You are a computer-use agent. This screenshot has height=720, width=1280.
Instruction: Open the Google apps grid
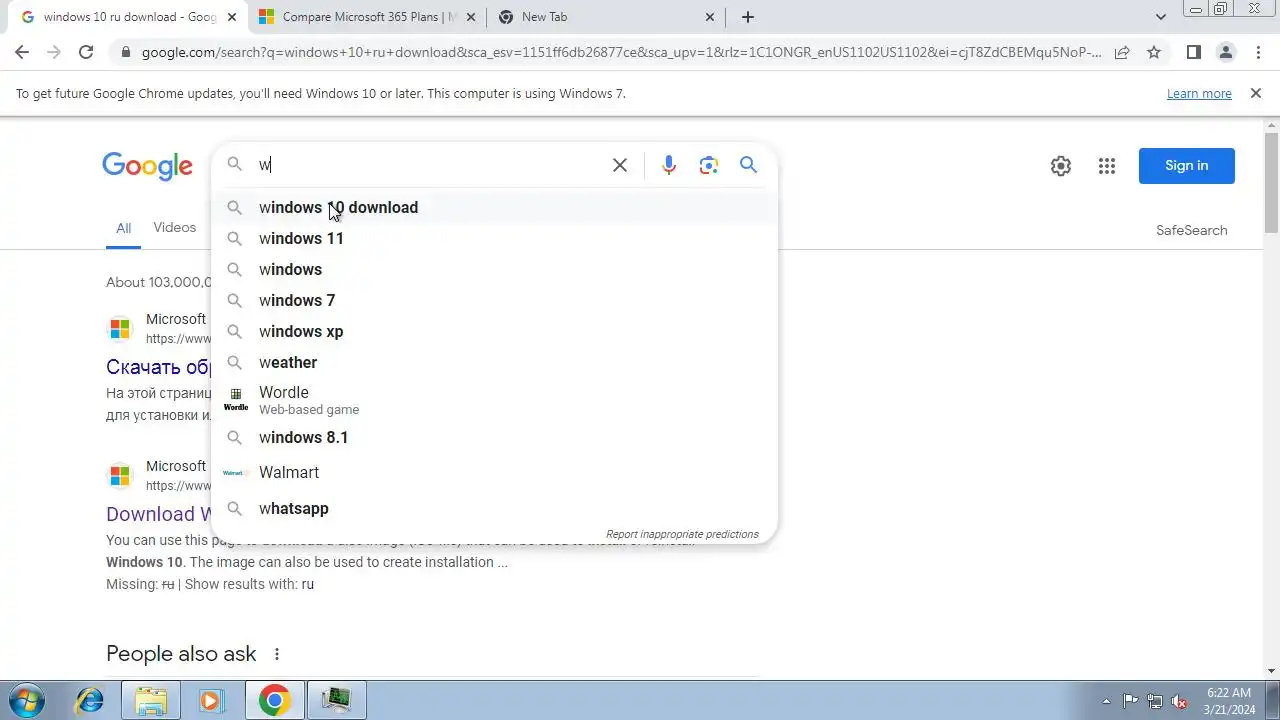click(1106, 166)
